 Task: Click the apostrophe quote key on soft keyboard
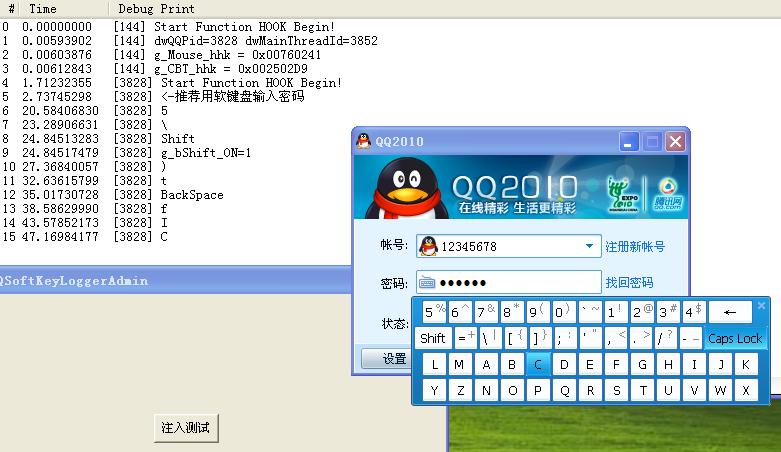point(590,338)
